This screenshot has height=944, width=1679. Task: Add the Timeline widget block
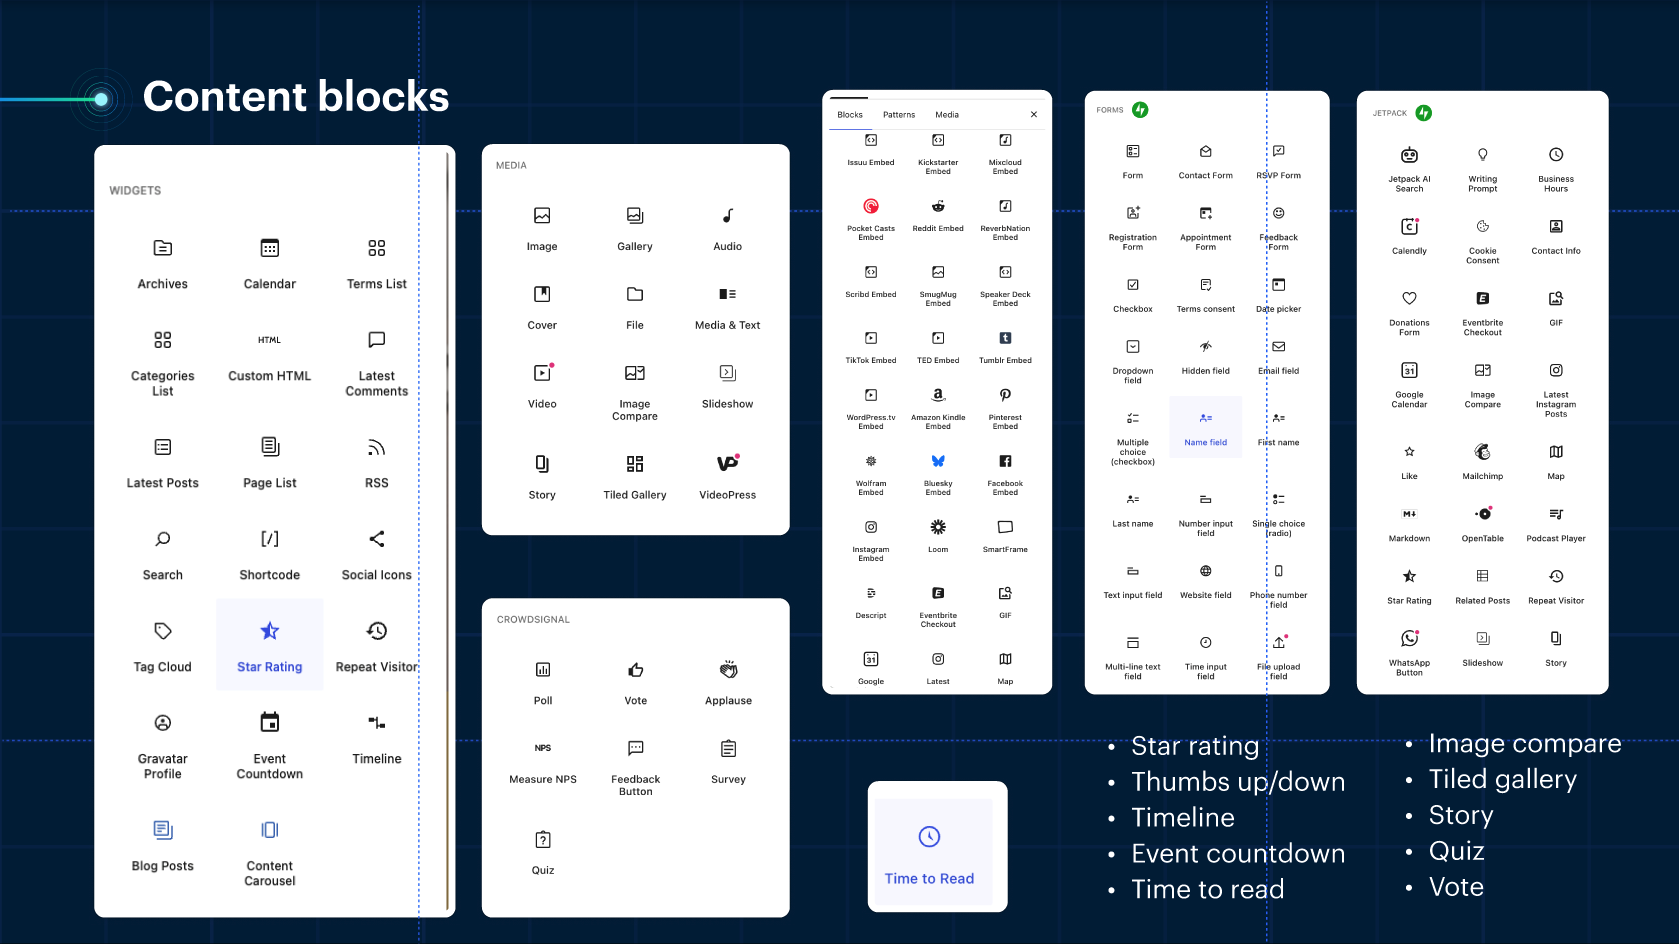click(x=376, y=739)
